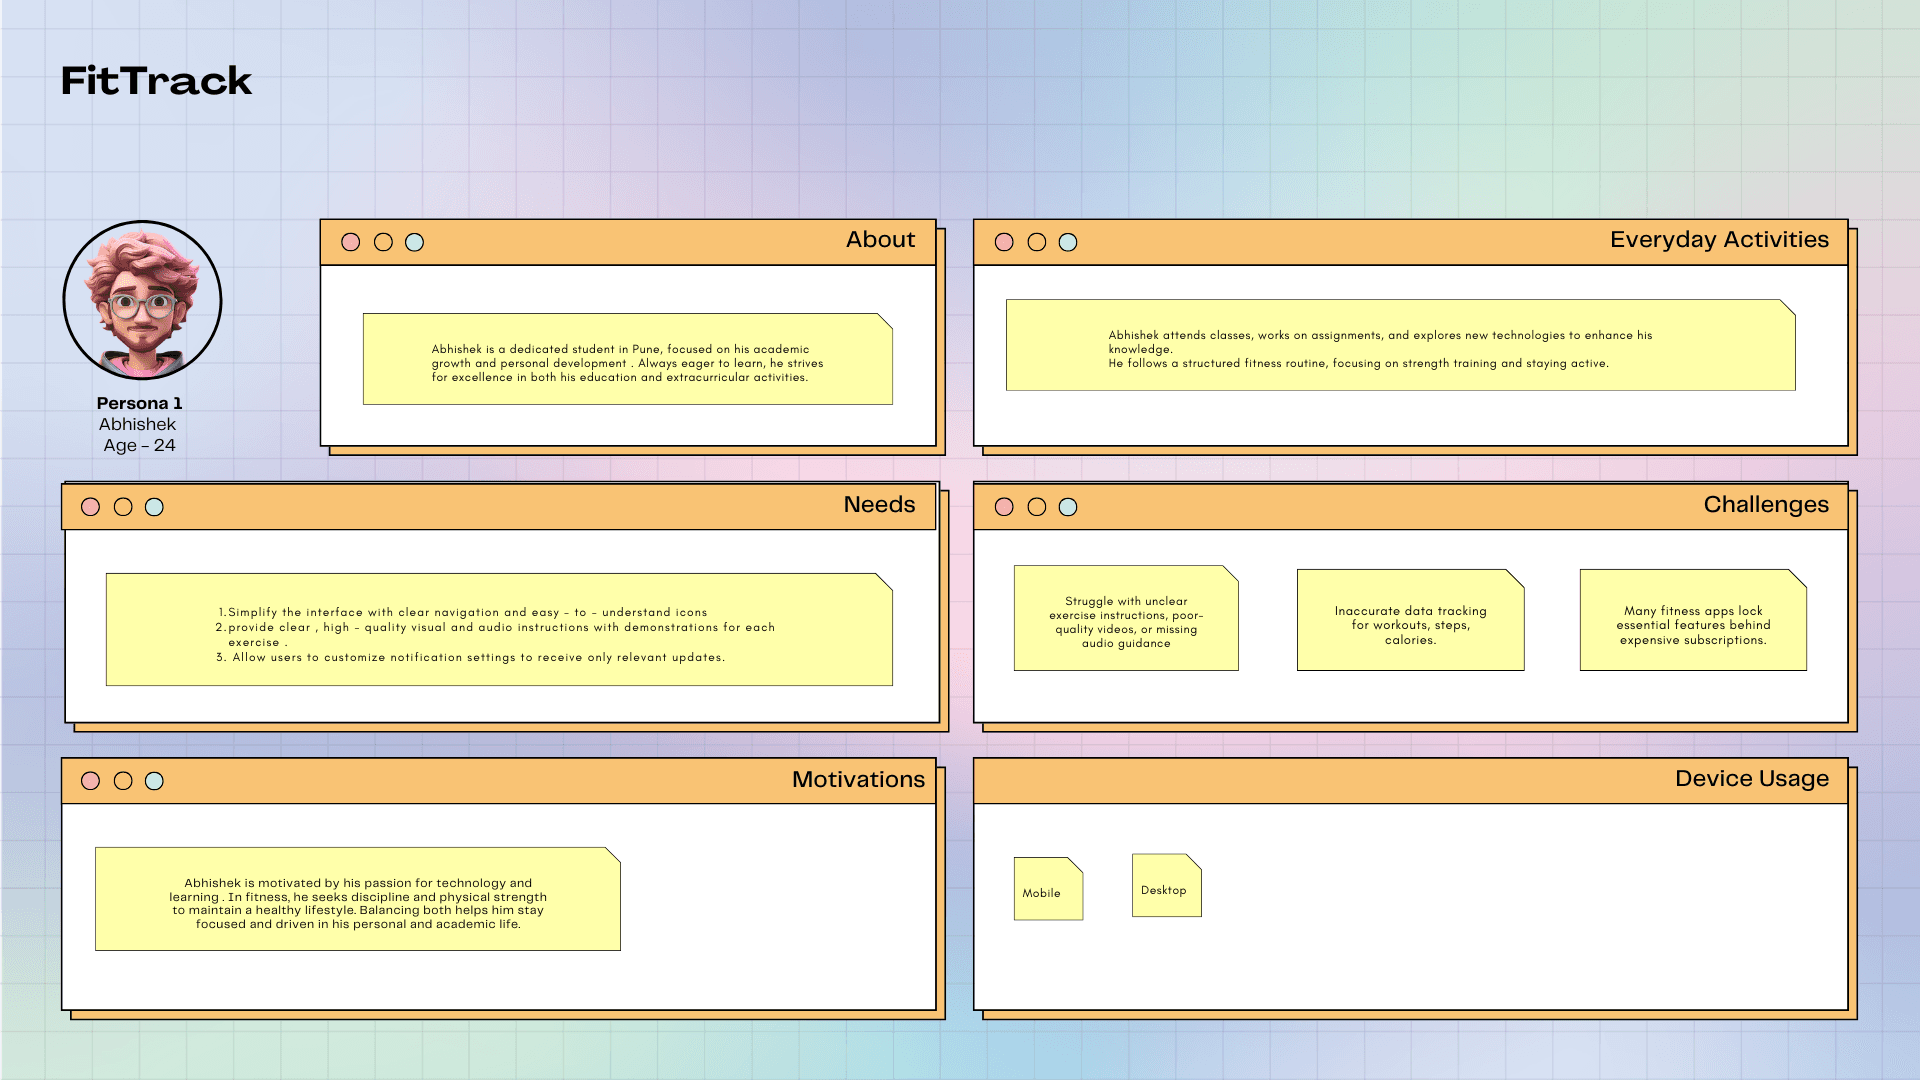Select the Mobile sticky note

coord(1048,889)
